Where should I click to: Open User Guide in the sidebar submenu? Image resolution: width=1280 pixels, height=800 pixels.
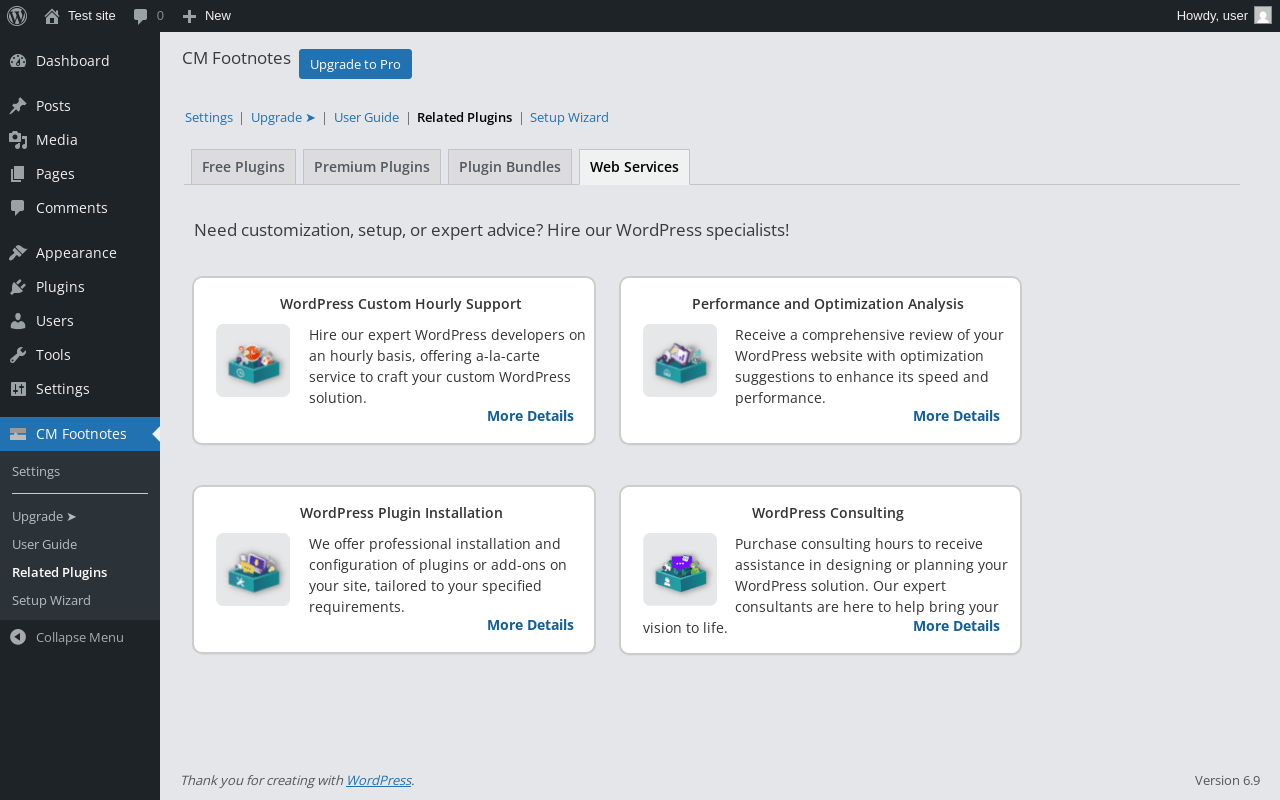click(x=44, y=544)
